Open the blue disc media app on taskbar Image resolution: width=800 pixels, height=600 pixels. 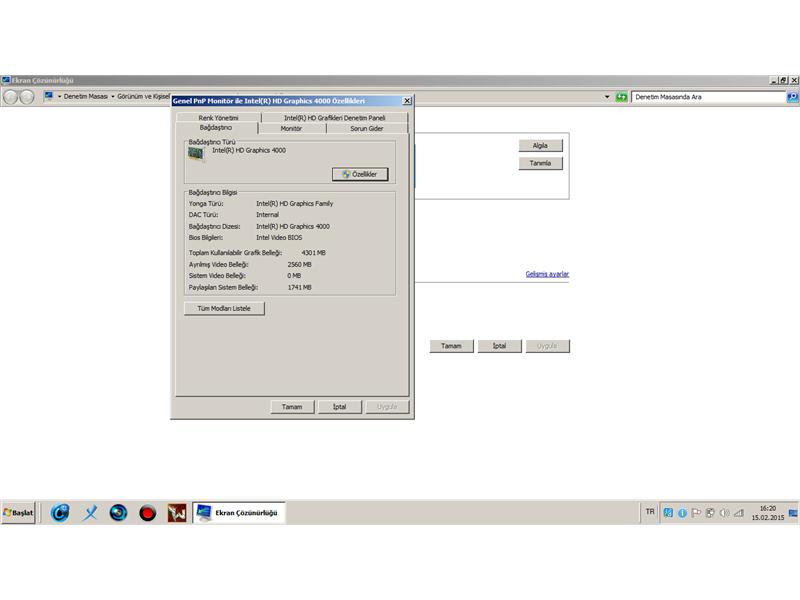coord(118,513)
